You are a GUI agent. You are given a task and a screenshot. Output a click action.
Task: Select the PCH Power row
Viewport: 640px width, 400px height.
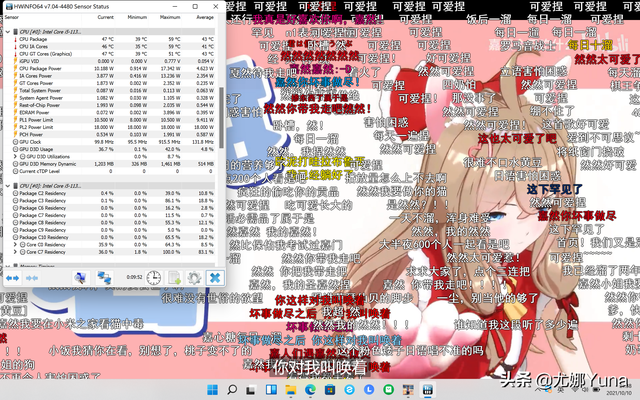click(109, 135)
